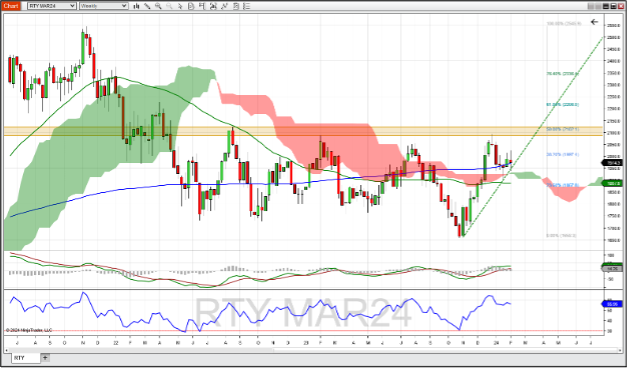Close the chart window
The height and width of the screenshot is (368, 628).
(x=621, y=6)
